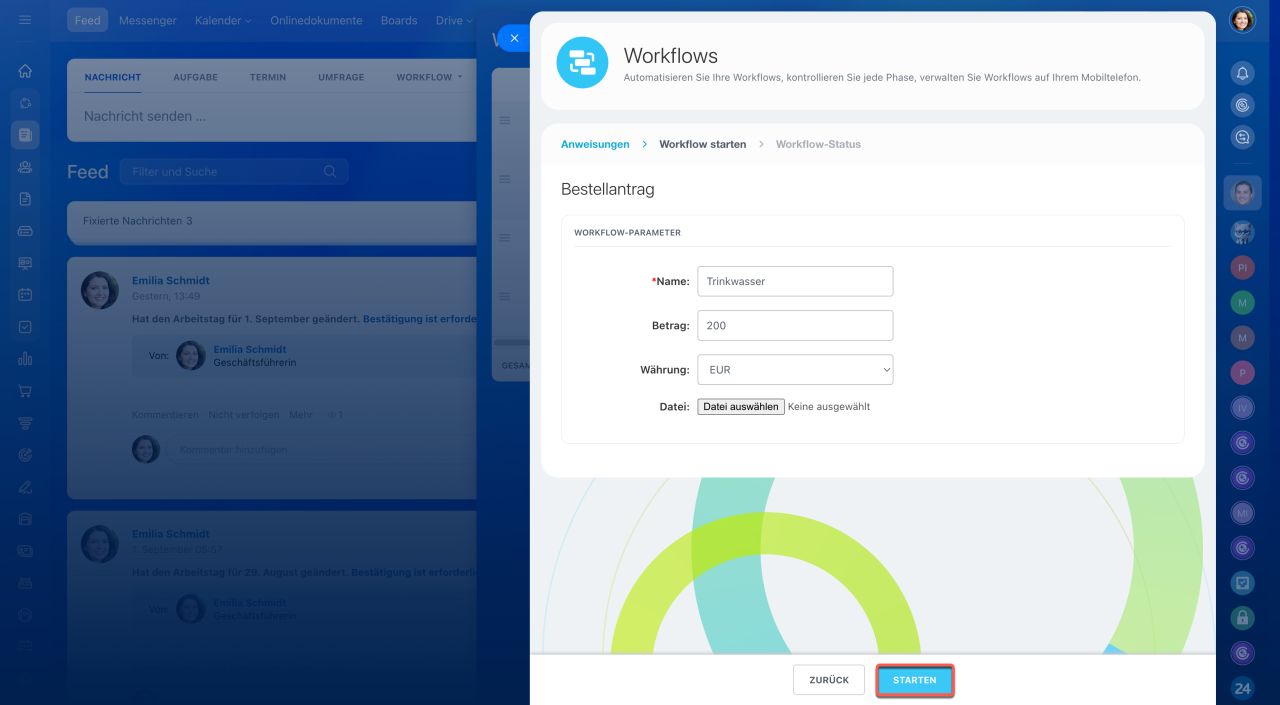Open the Home icon in the left sidebar
1280x705 pixels.
point(25,71)
